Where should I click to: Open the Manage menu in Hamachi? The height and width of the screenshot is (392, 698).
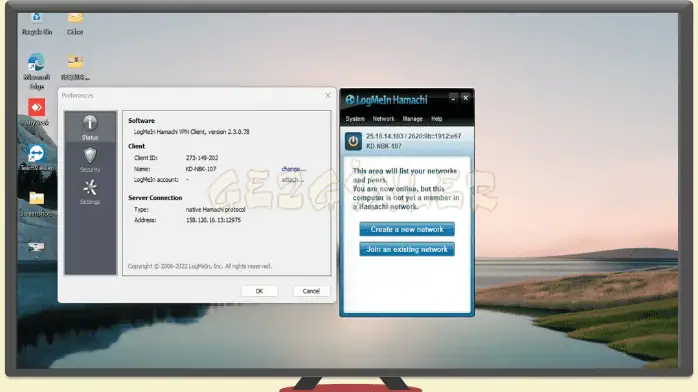412,119
